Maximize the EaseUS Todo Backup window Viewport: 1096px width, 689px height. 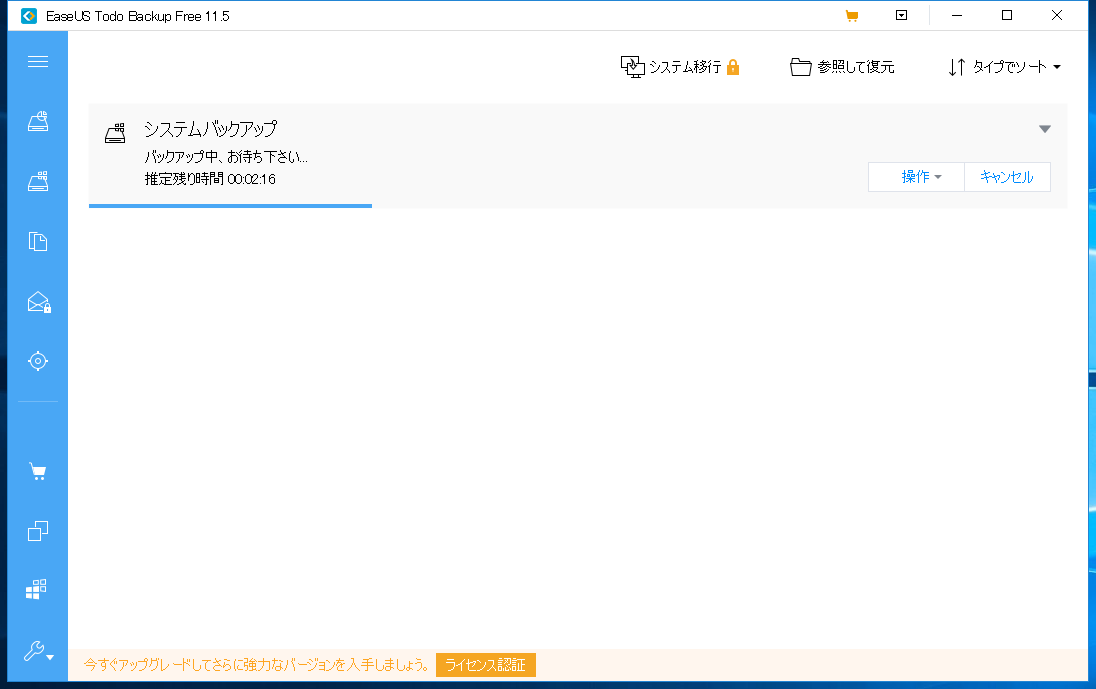click(1007, 15)
